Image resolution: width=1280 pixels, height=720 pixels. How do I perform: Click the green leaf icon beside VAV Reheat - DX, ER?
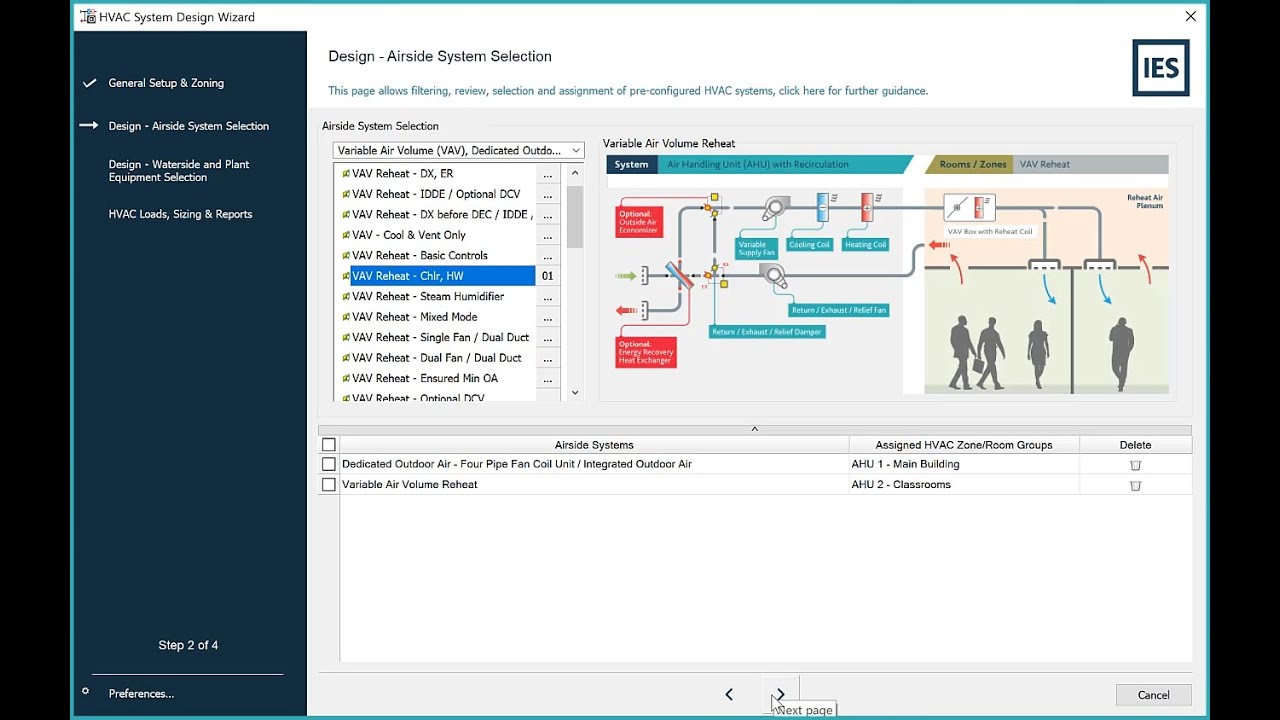(346, 174)
